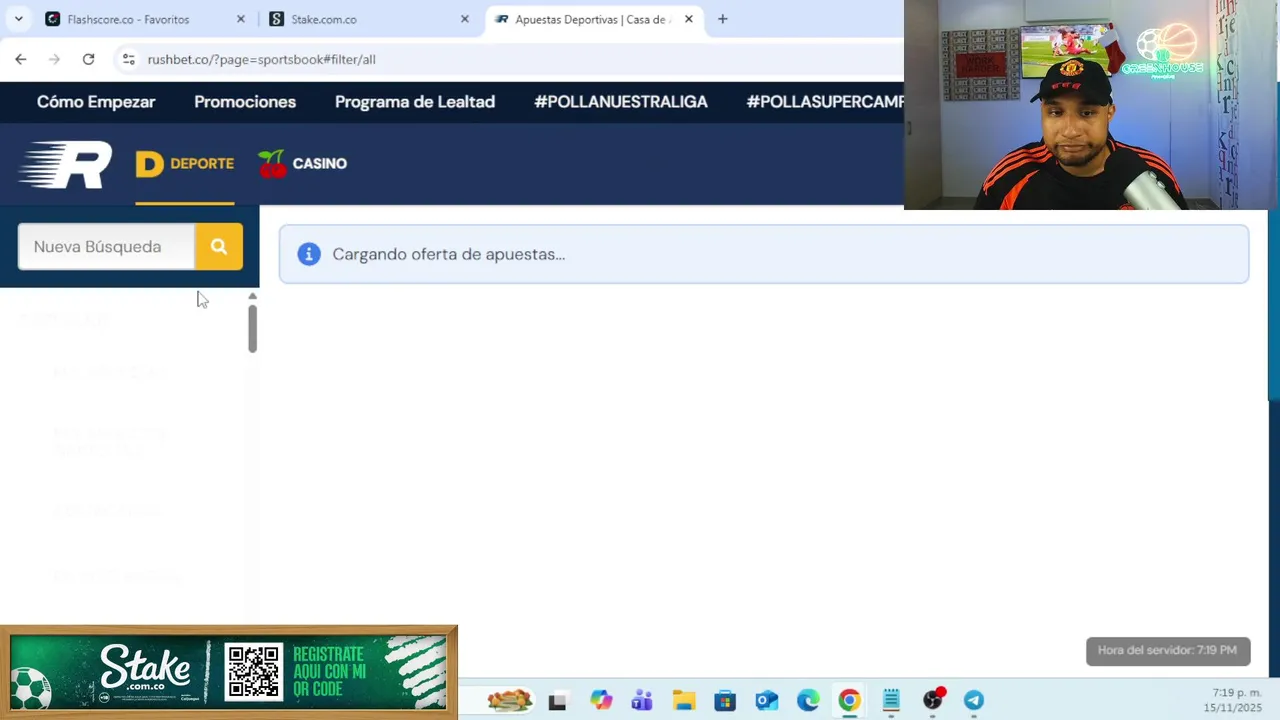Select the Casino section
This screenshot has height=720, width=1280.
(303, 164)
